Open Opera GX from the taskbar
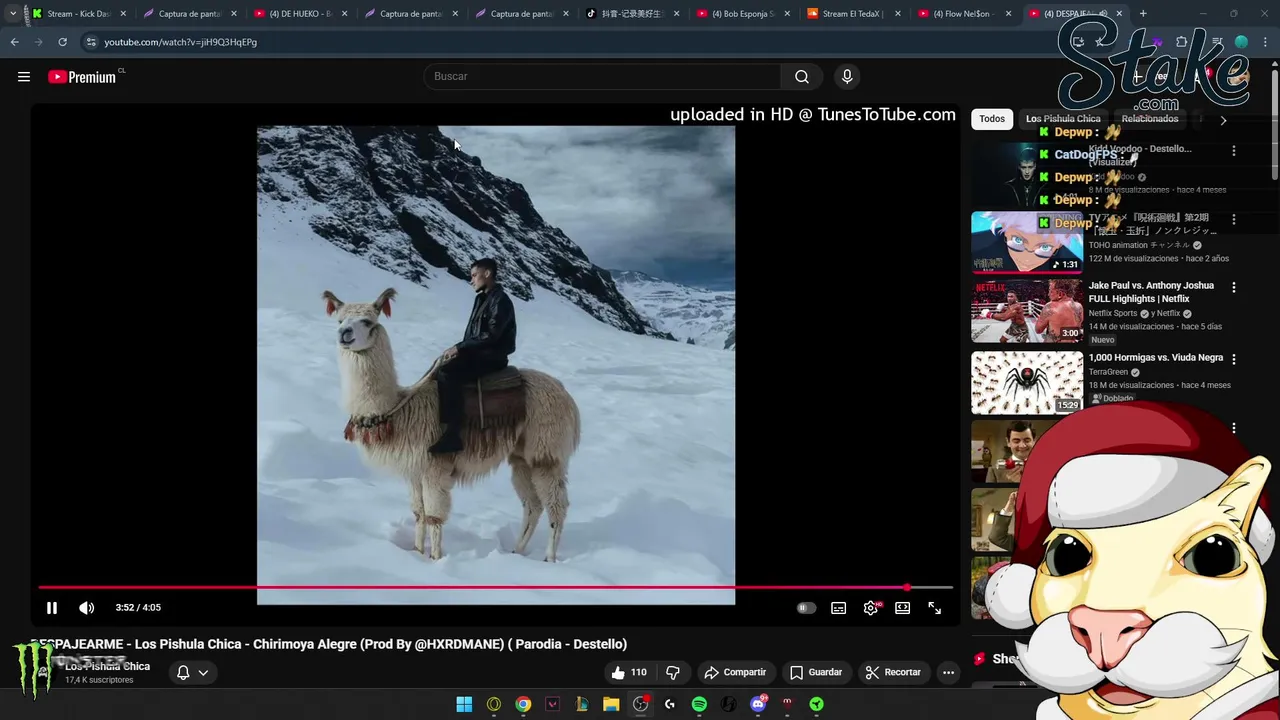This screenshot has height=720, width=1280. pyautogui.click(x=494, y=704)
